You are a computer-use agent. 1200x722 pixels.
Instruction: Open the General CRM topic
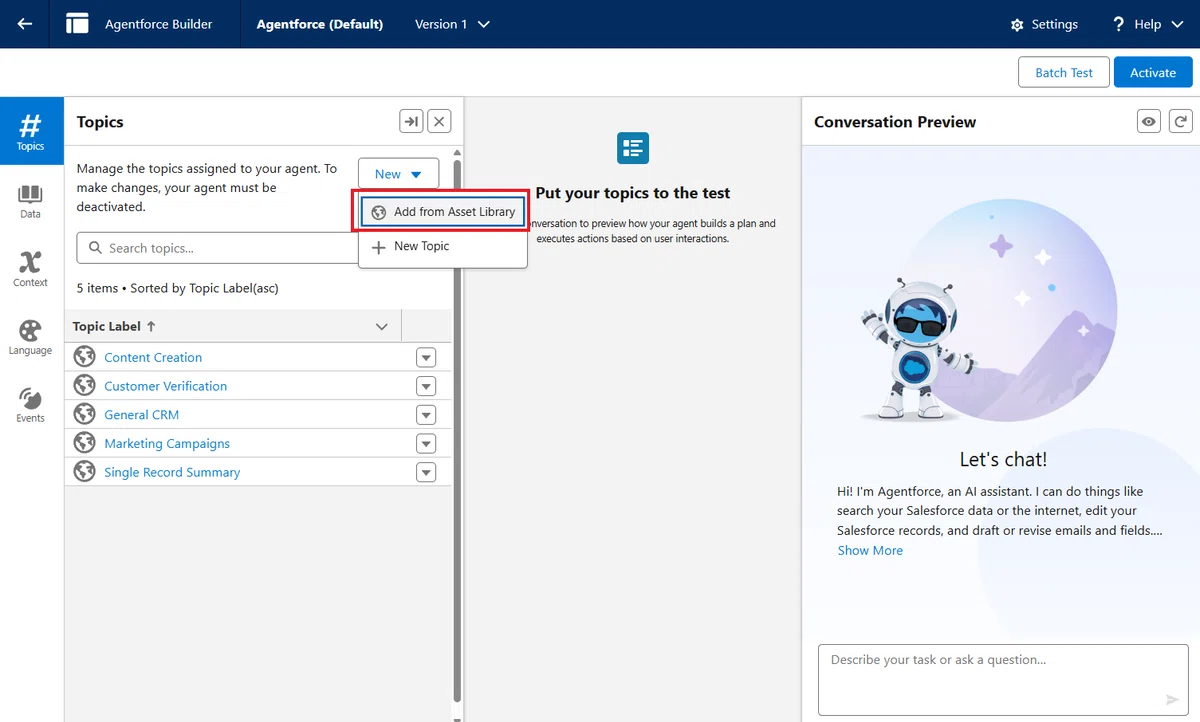pyautogui.click(x=141, y=414)
